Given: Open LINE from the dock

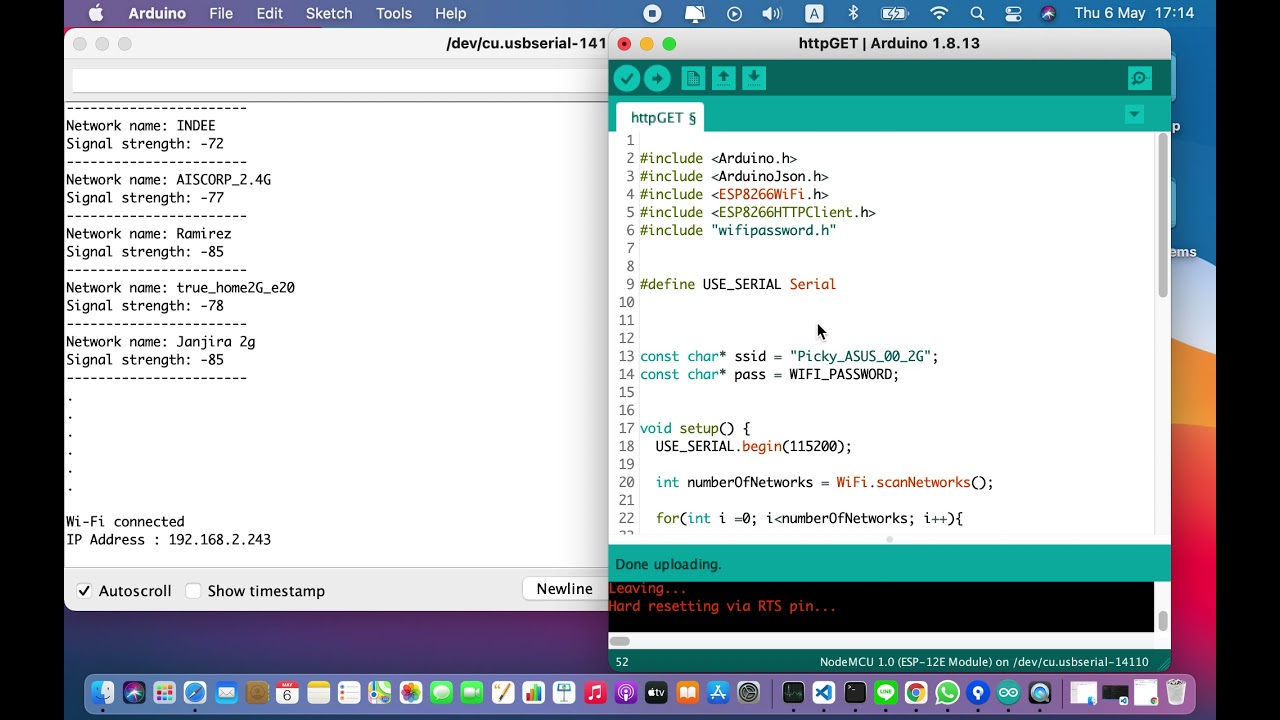Looking at the screenshot, I should pos(885,692).
